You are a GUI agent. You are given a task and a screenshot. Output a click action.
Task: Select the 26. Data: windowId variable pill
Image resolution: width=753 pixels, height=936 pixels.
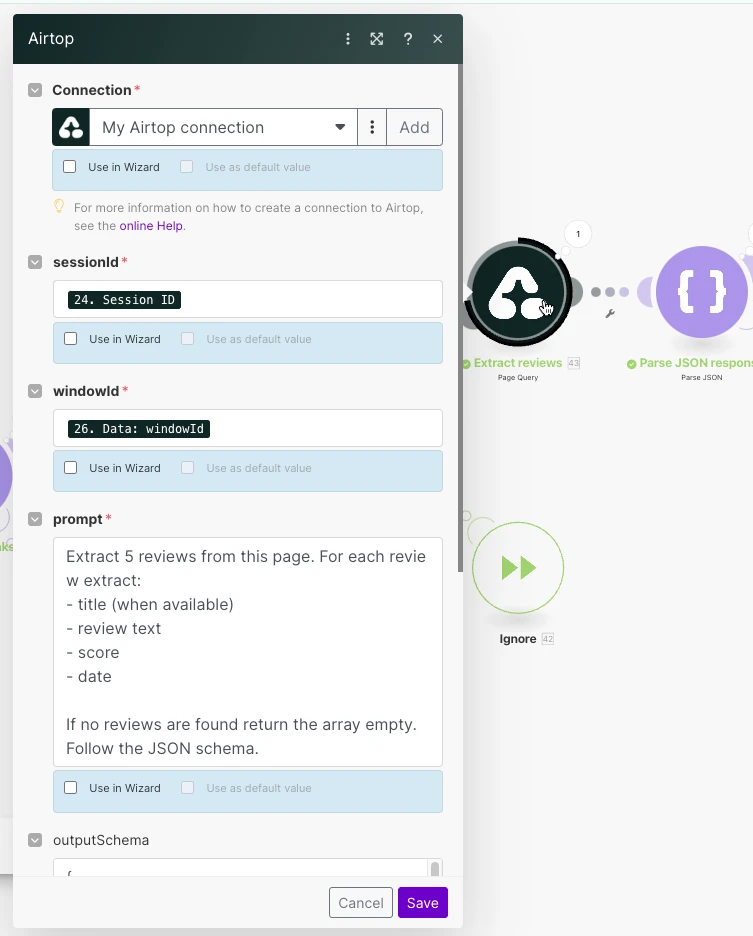point(139,429)
